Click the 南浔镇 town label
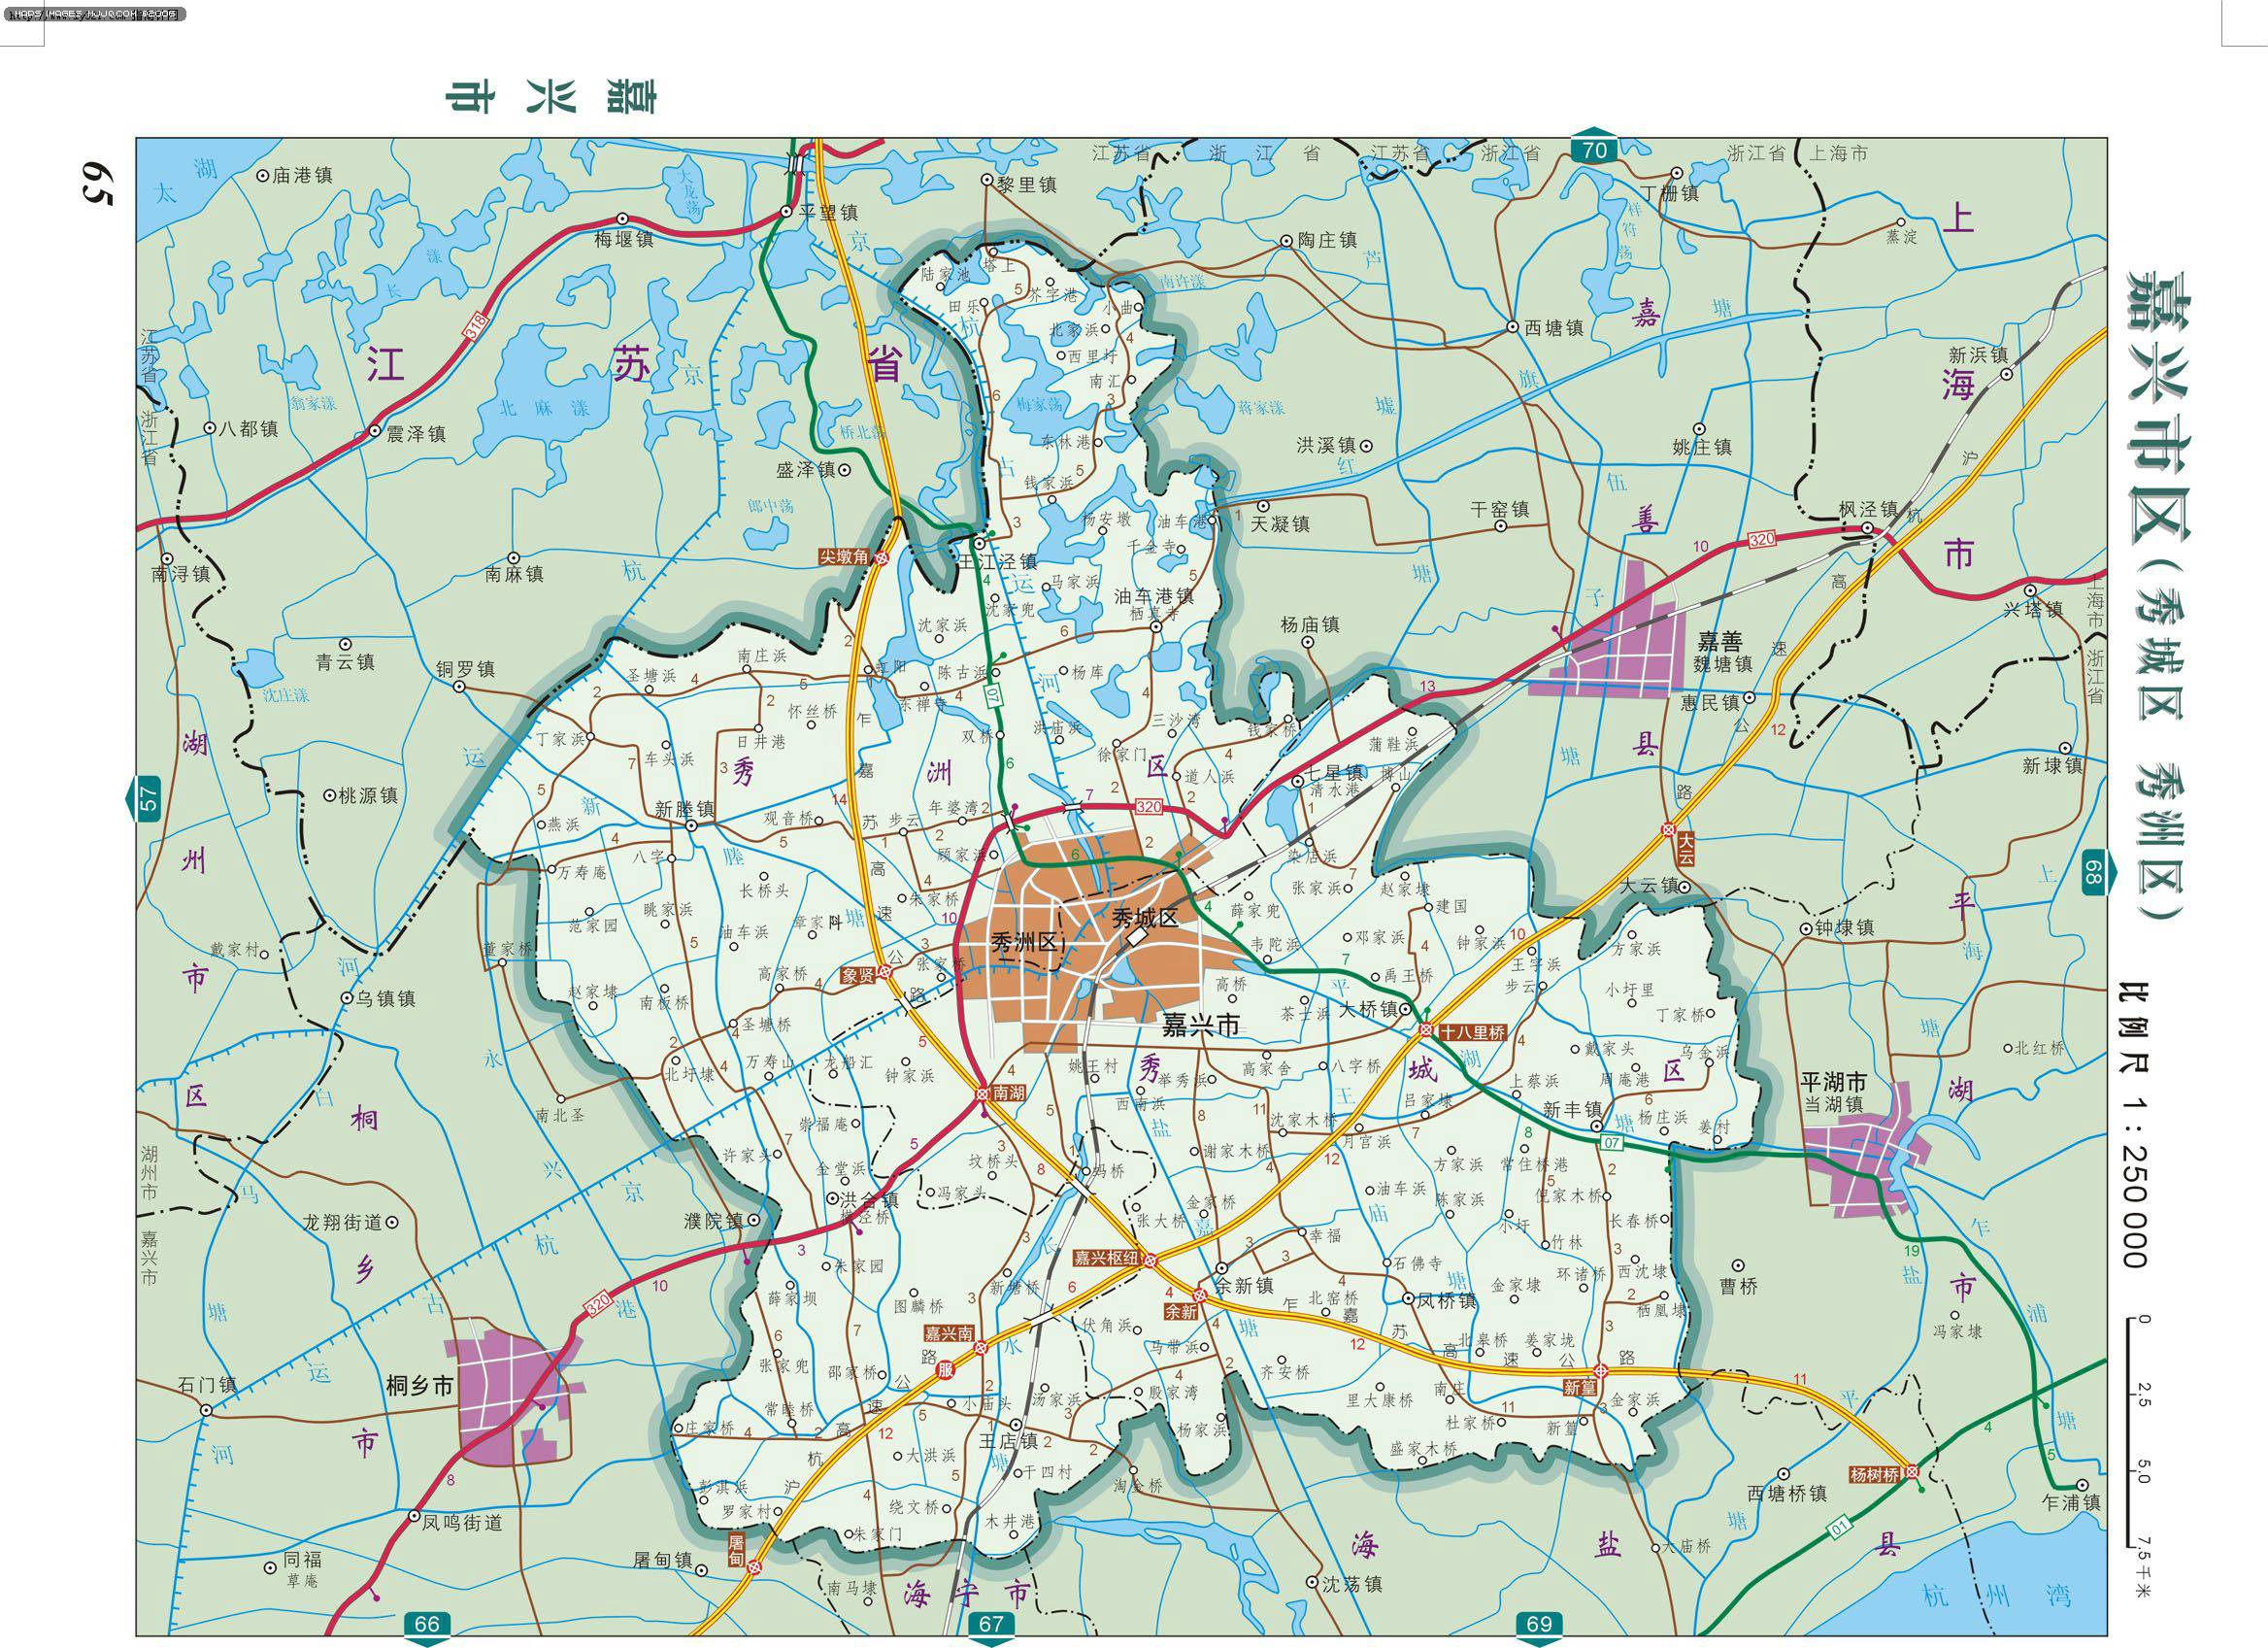 pyautogui.click(x=181, y=575)
